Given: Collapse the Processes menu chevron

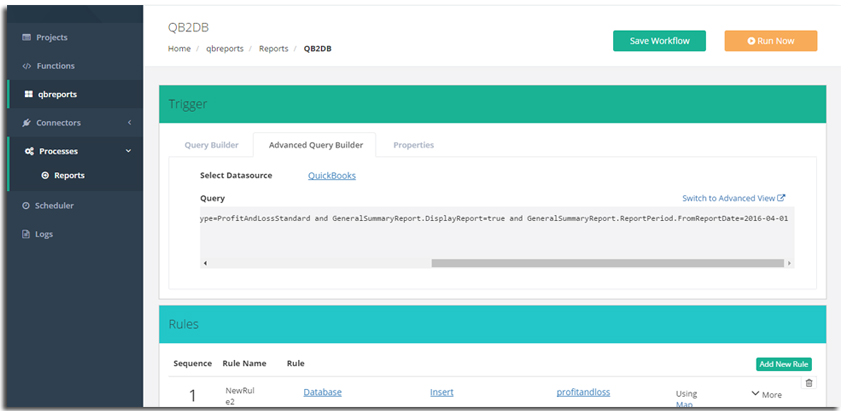Looking at the screenshot, I should coord(128,151).
